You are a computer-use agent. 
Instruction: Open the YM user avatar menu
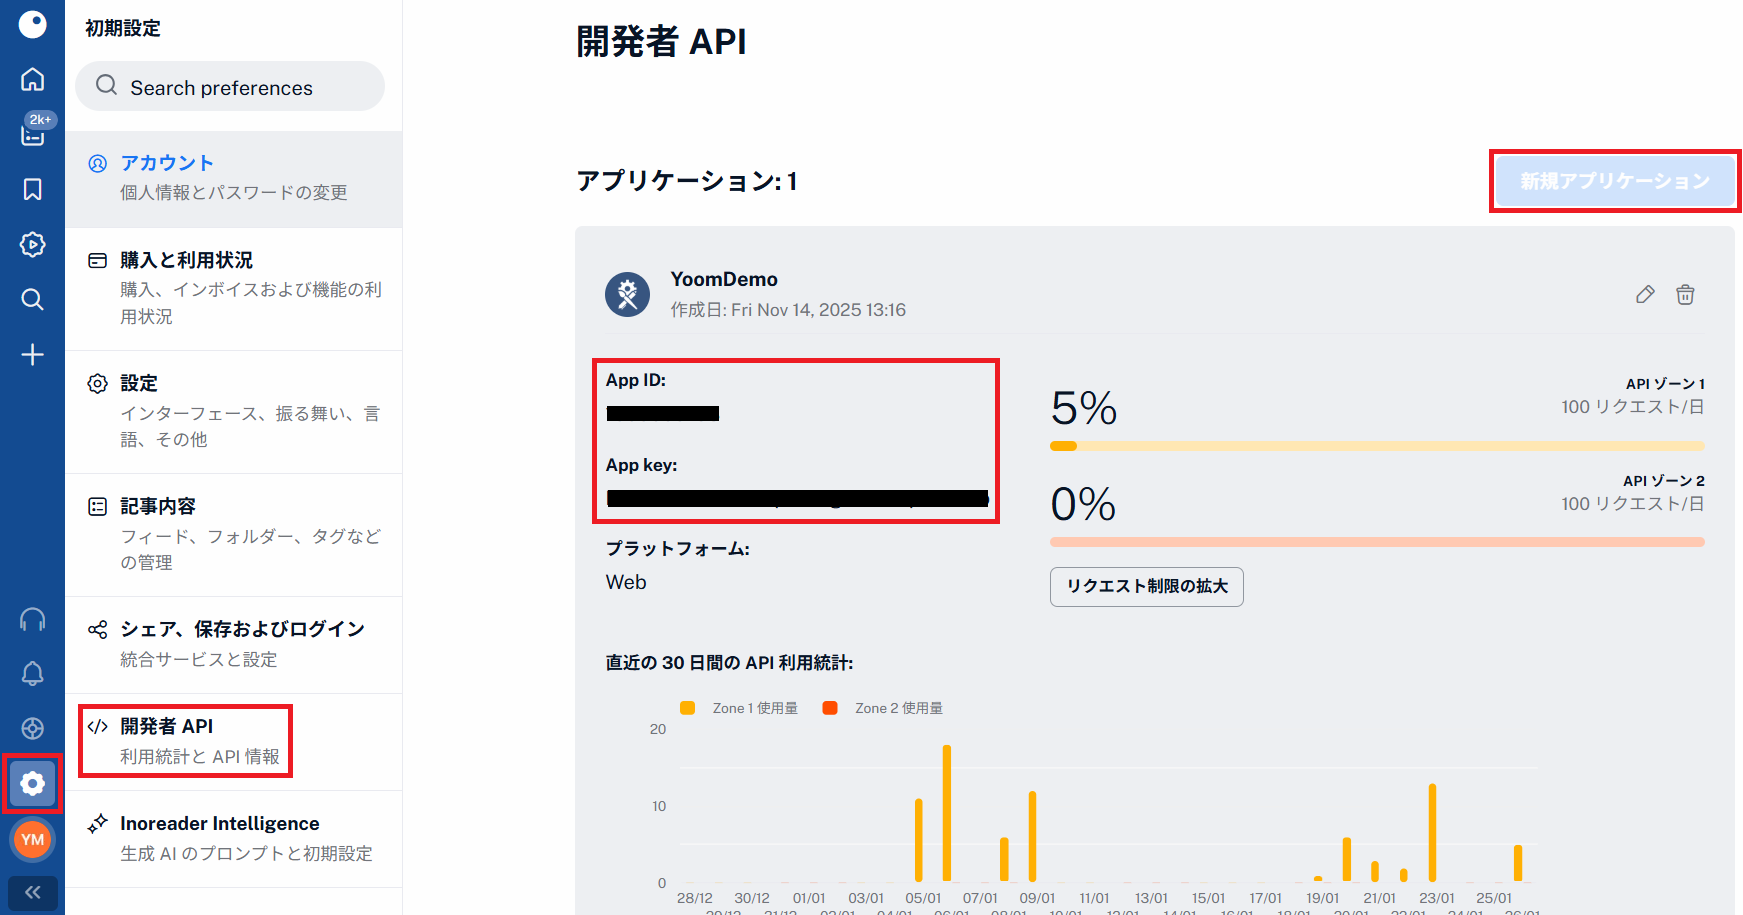(x=32, y=839)
